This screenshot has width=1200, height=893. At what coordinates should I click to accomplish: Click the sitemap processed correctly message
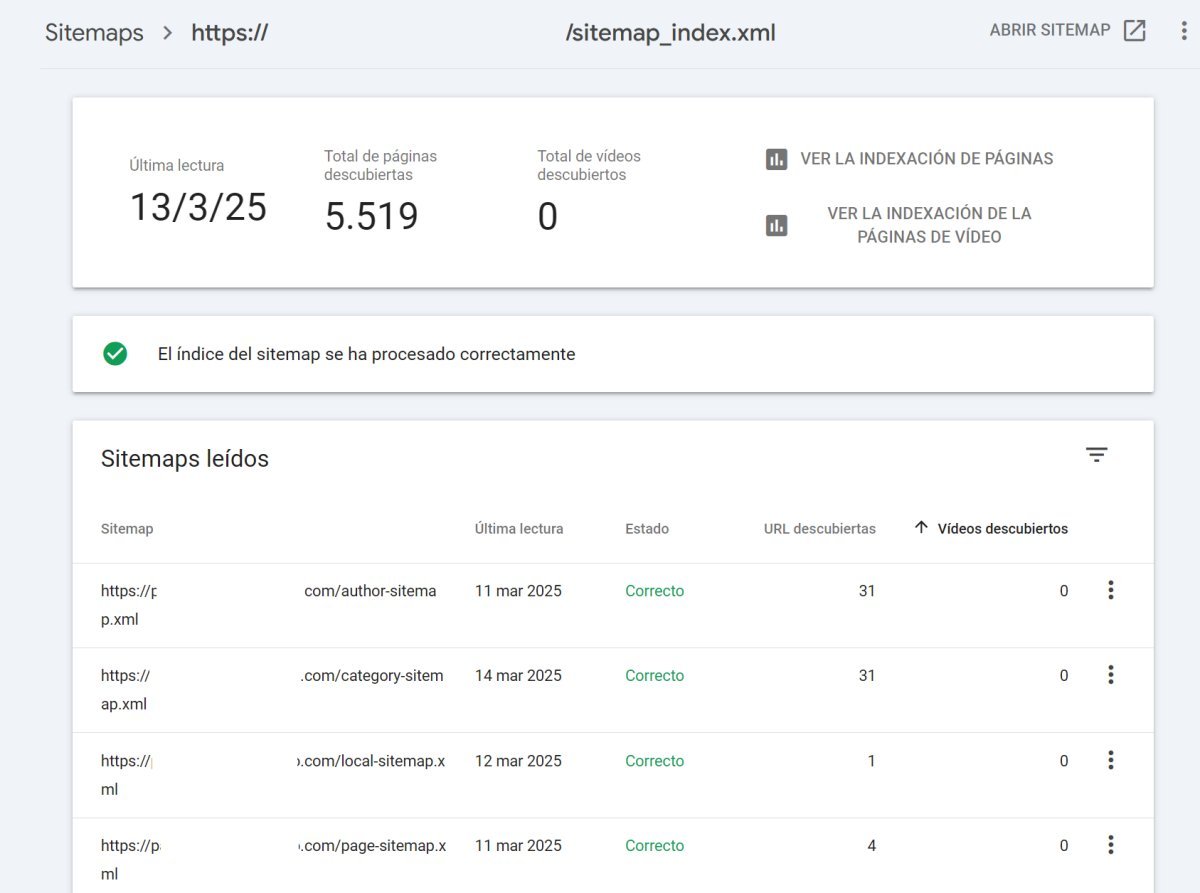point(366,354)
